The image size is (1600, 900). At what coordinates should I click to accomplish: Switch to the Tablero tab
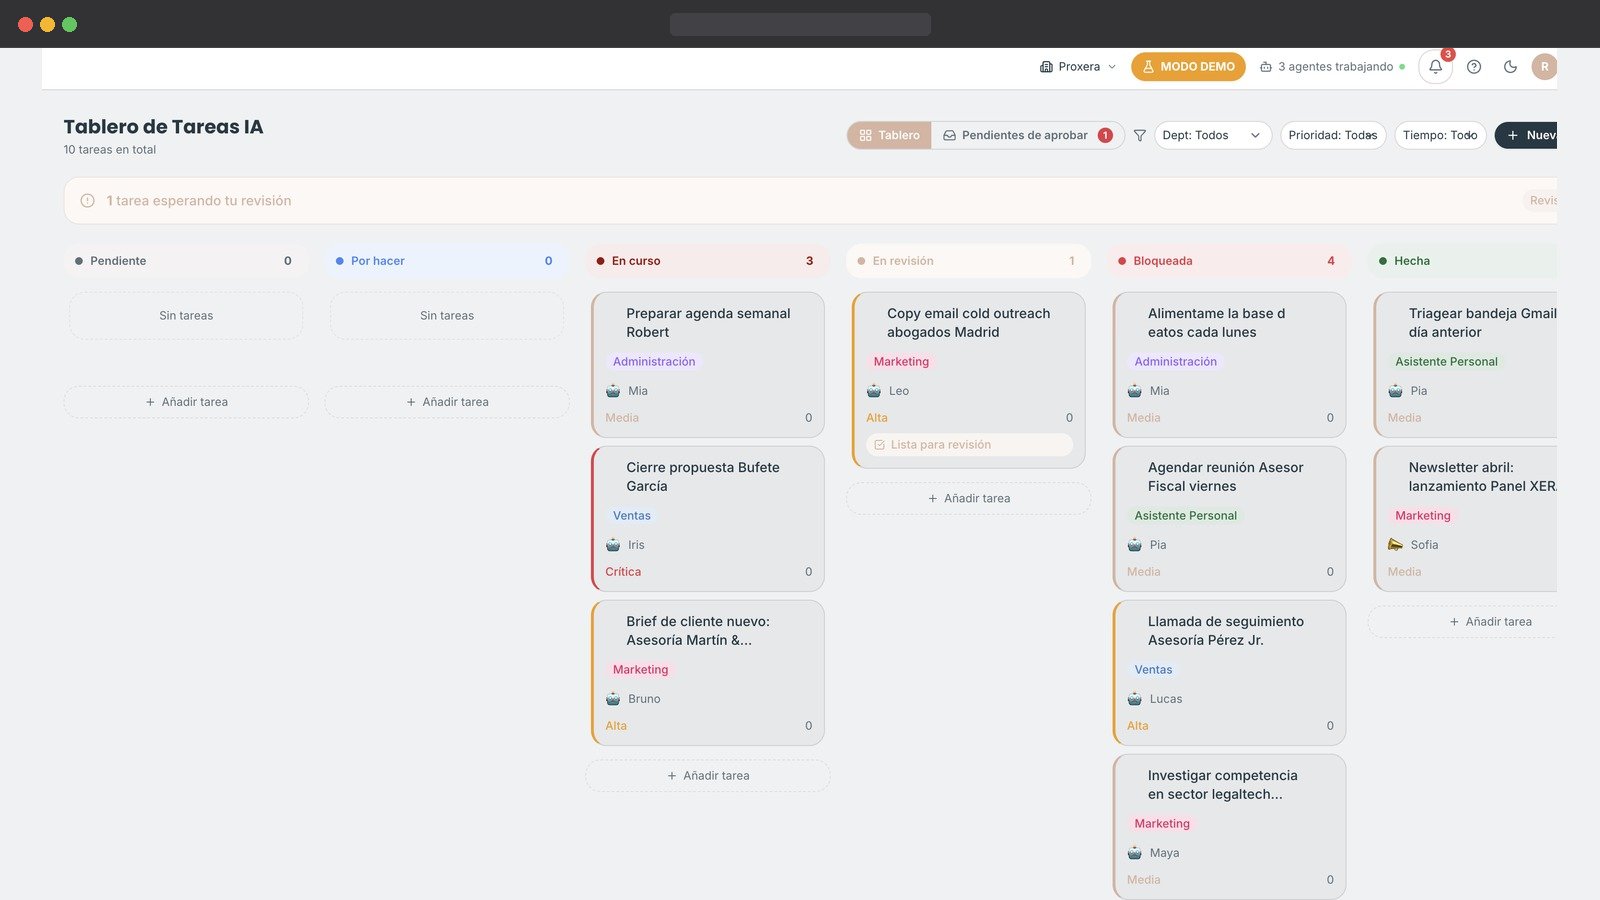pos(889,135)
